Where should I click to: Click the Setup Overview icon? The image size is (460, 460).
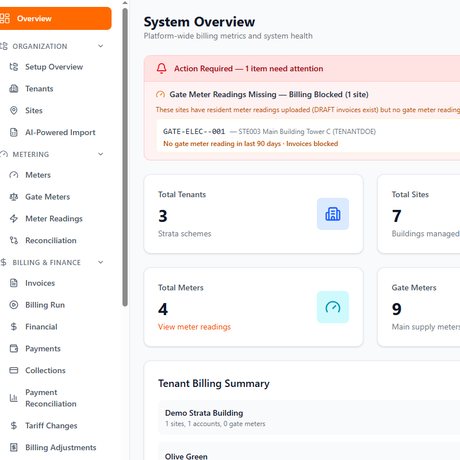pyautogui.click(x=14, y=67)
